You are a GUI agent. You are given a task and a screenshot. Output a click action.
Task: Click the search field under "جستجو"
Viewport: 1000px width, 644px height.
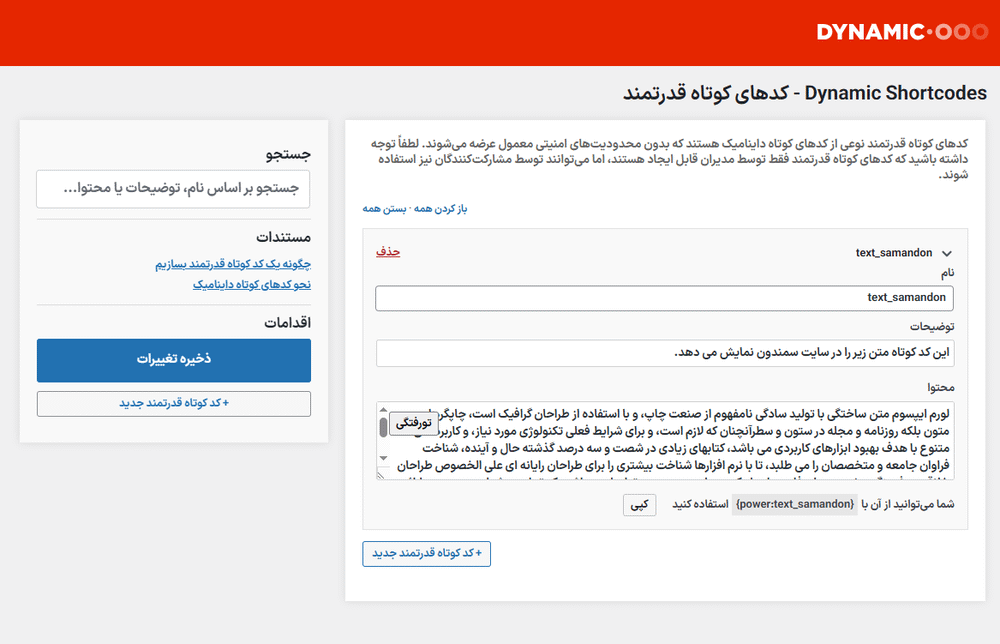173,189
